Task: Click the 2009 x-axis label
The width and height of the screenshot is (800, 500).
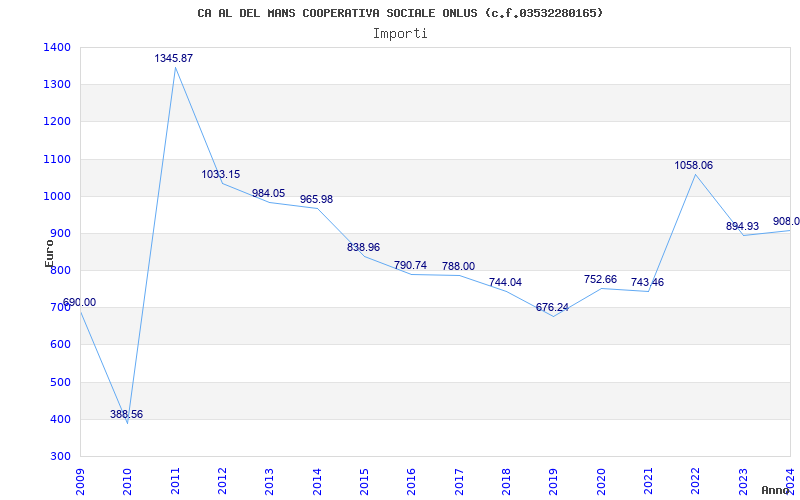Action: pos(80,482)
